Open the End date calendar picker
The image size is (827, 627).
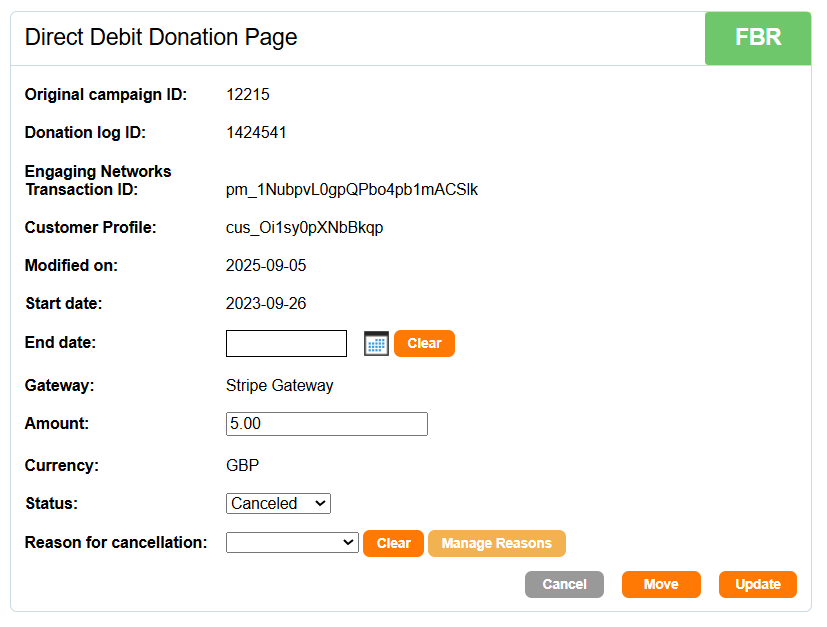tap(376, 344)
